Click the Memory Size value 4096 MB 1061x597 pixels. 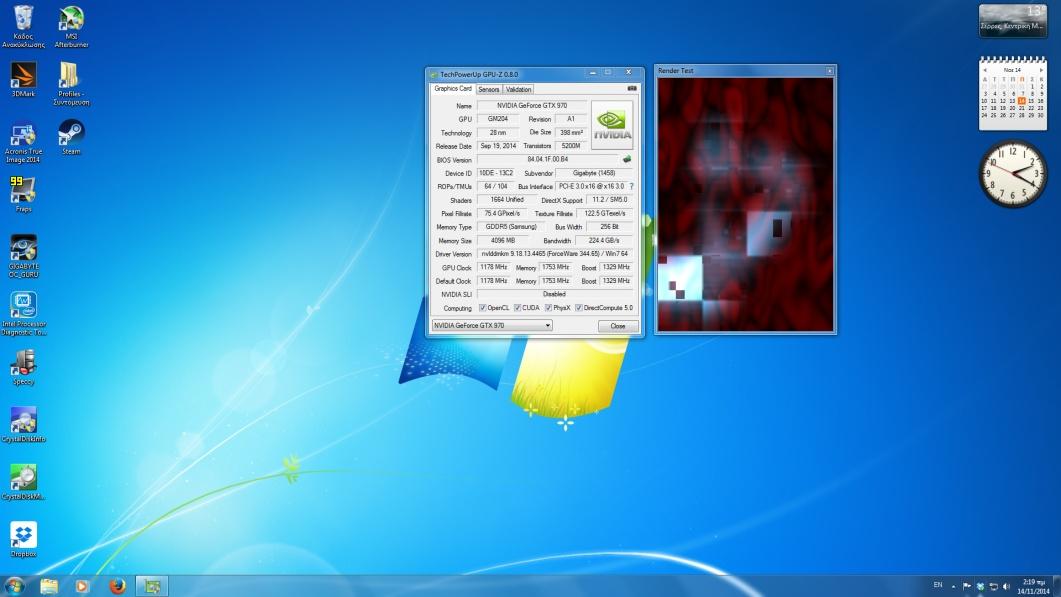tap(503, 240)
